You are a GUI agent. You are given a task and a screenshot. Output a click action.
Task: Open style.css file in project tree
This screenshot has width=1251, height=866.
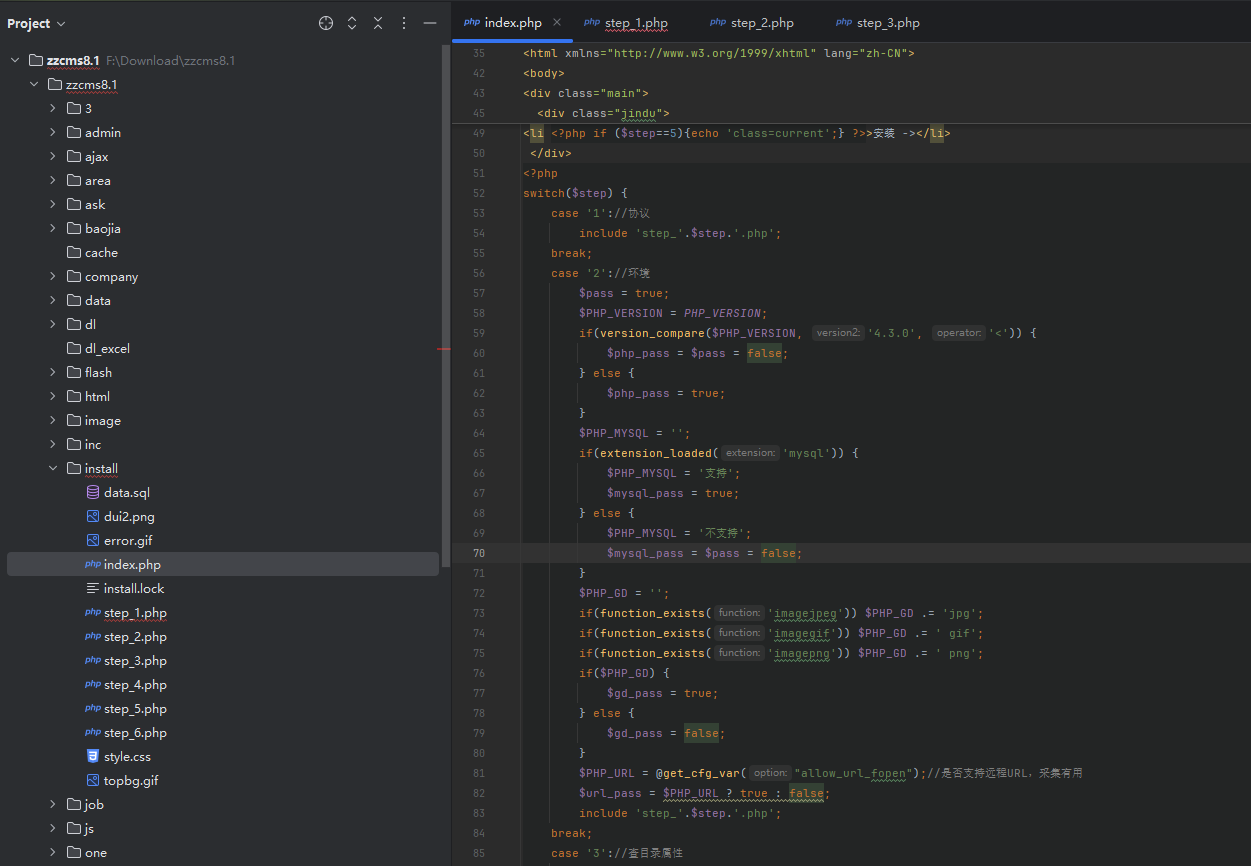(x=127, y=757)
